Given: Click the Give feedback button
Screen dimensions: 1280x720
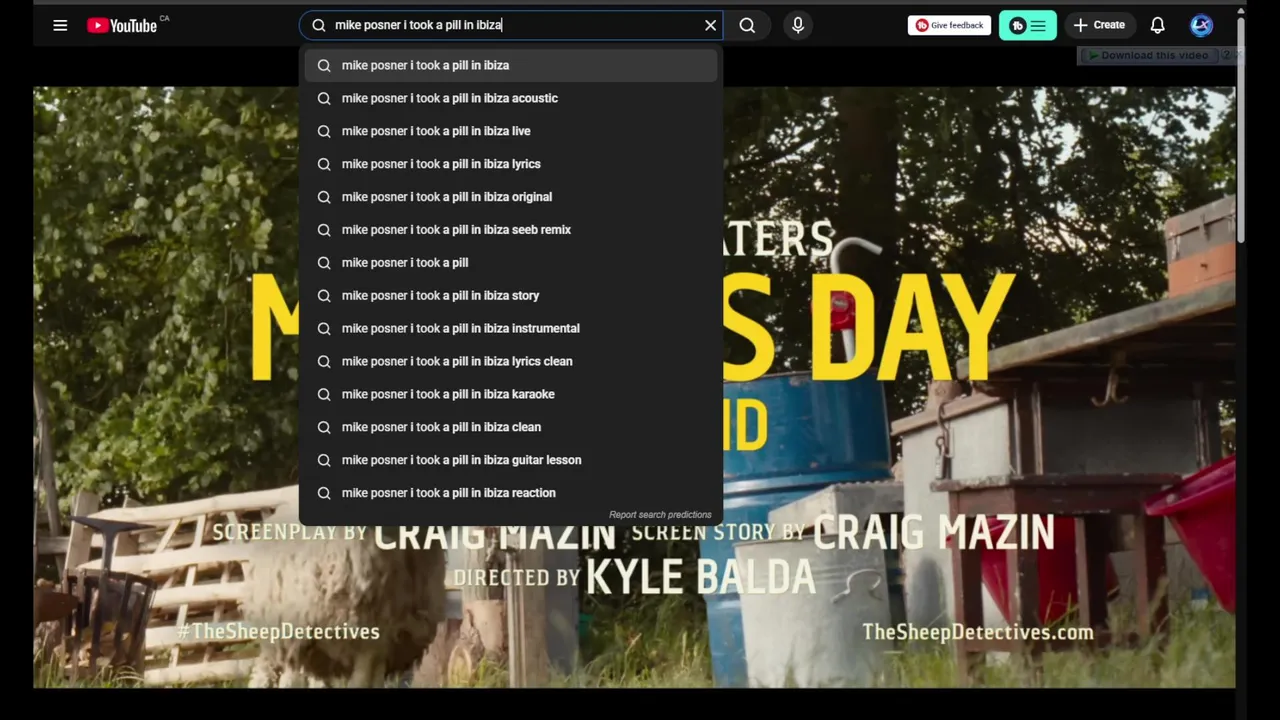Looking at the screenshot, I should coord(949,25).
